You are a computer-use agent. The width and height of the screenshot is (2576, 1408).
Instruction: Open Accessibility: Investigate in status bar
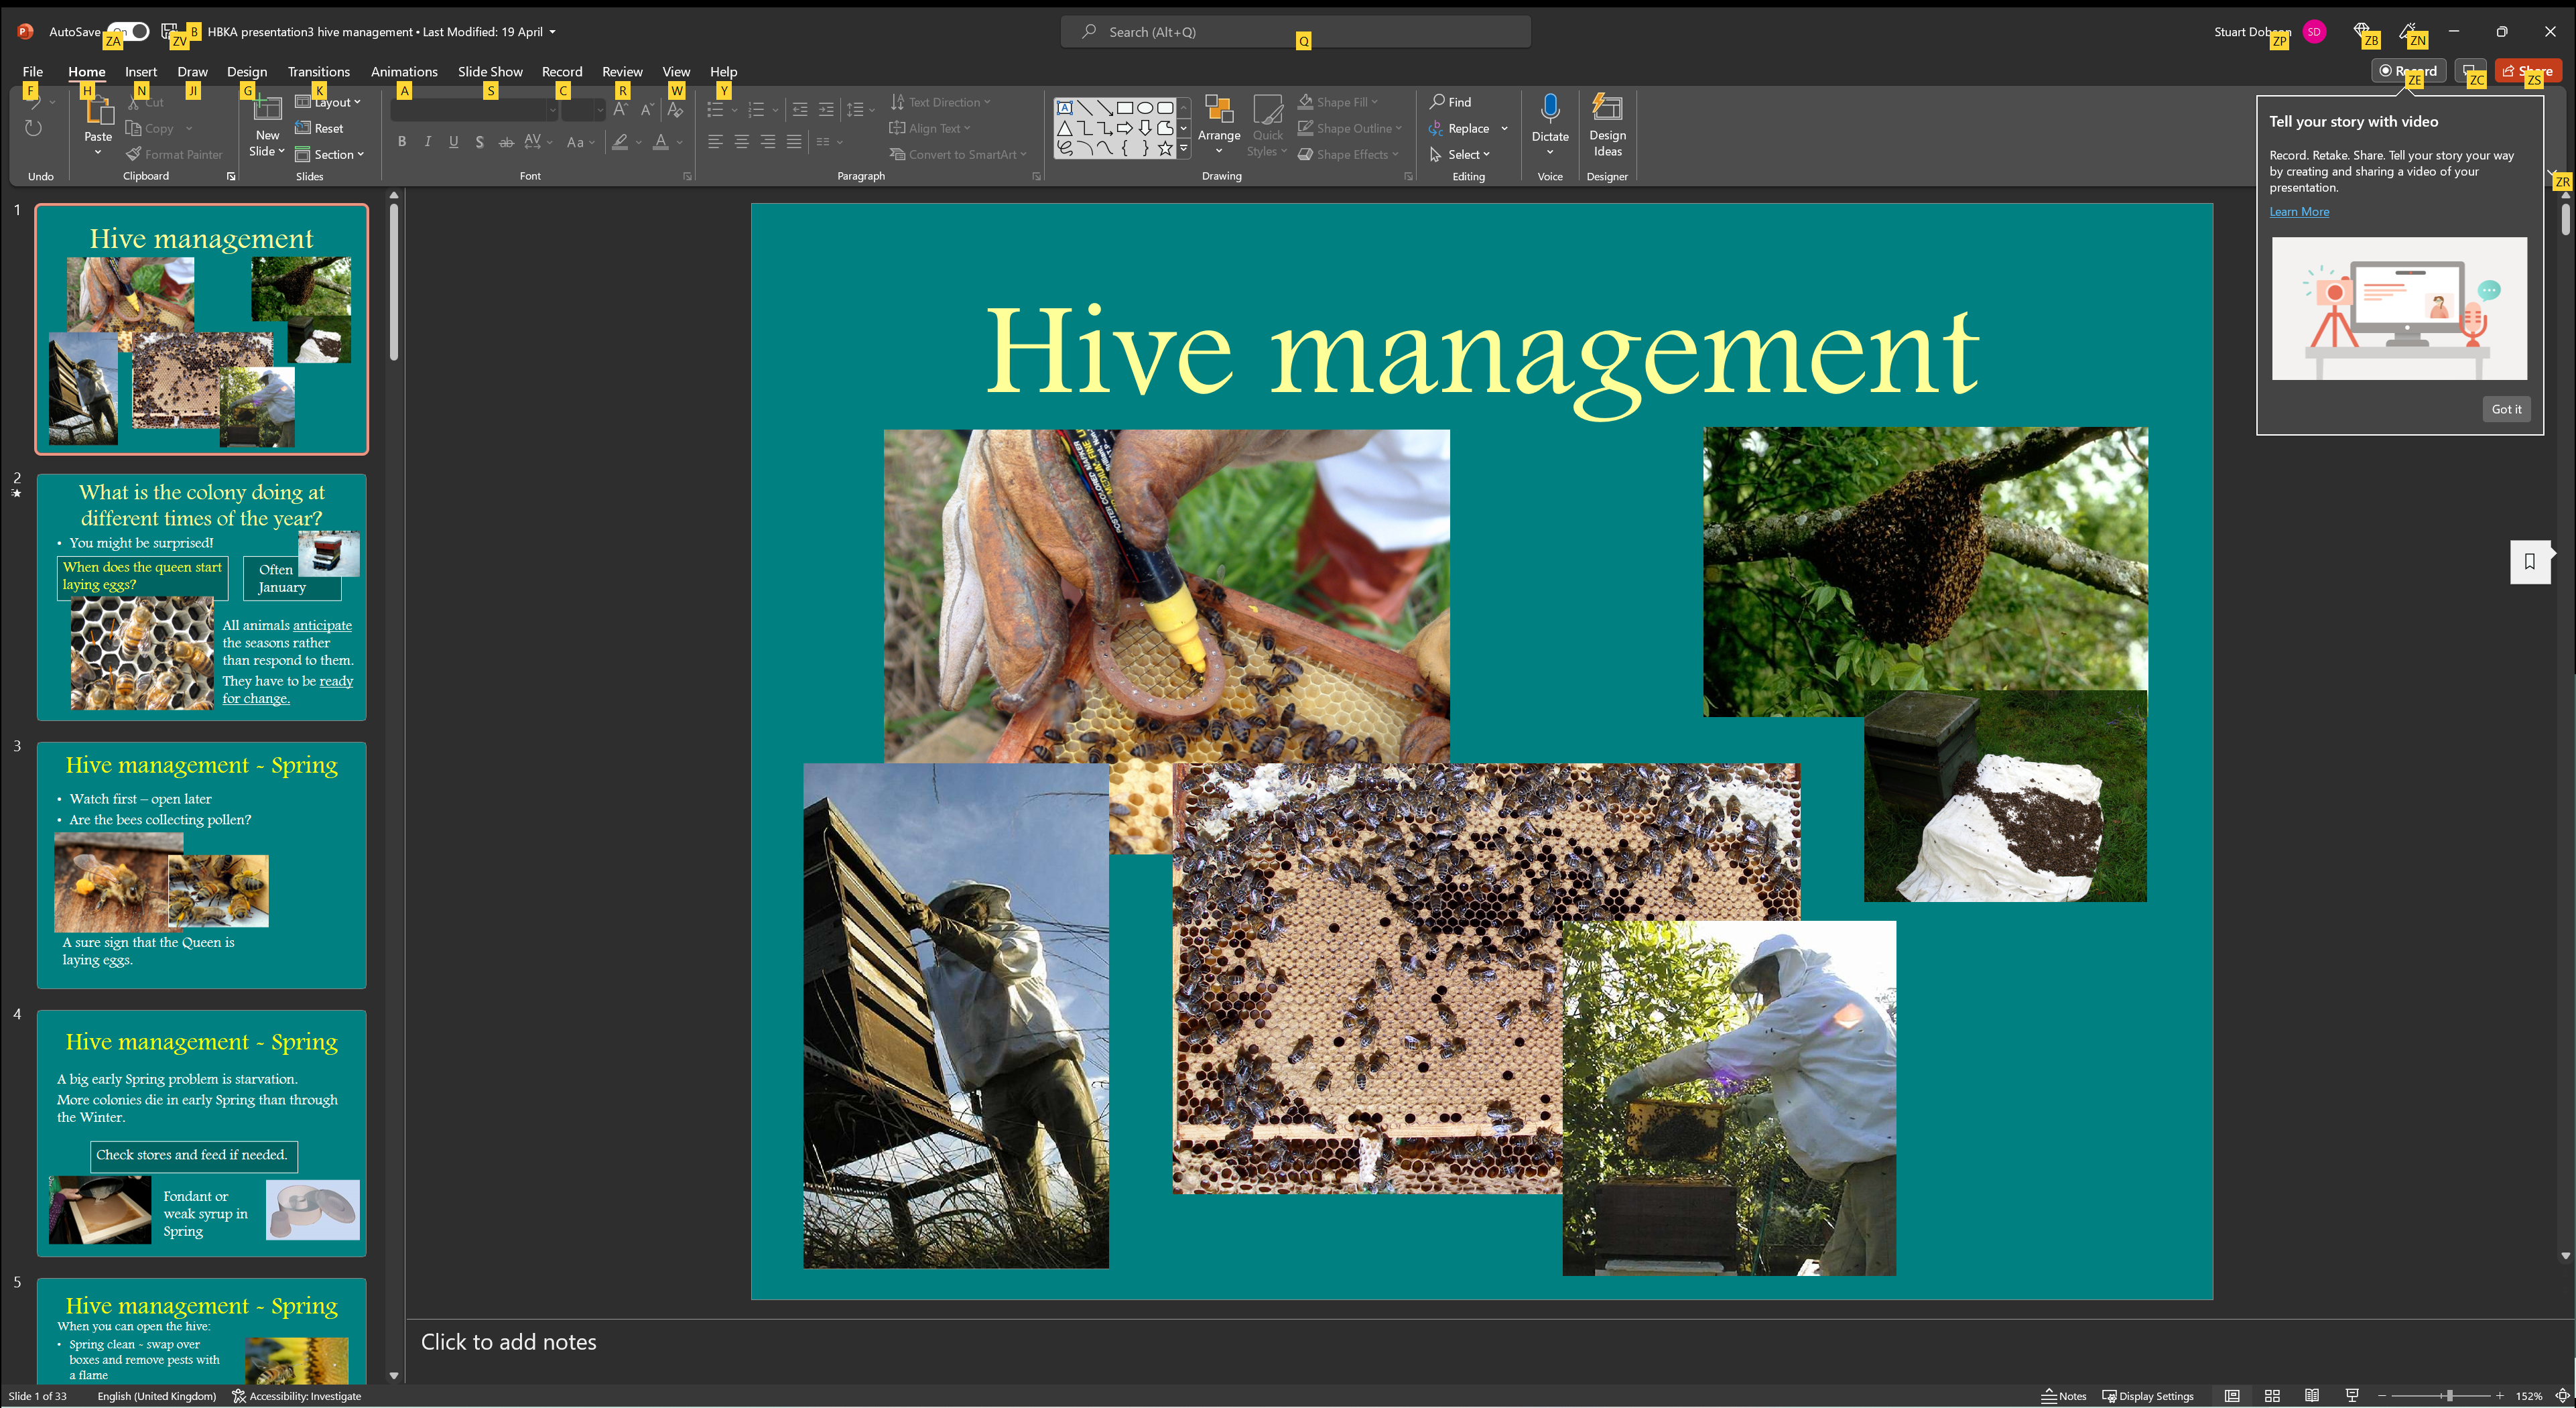coord(296,1396)
